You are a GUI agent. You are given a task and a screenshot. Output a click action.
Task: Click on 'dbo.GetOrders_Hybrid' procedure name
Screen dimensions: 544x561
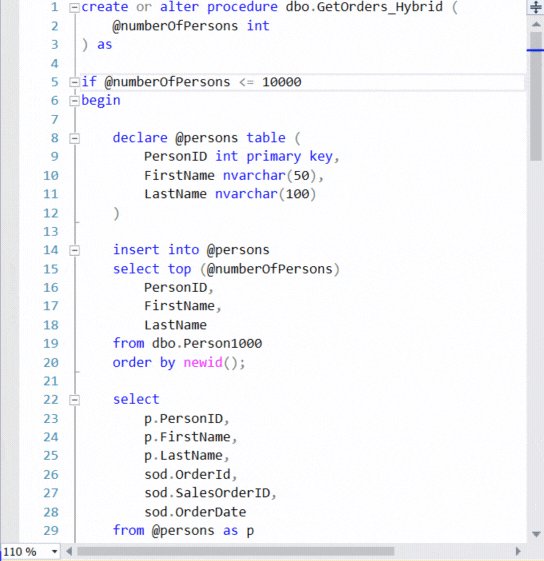tap(364, 7)
